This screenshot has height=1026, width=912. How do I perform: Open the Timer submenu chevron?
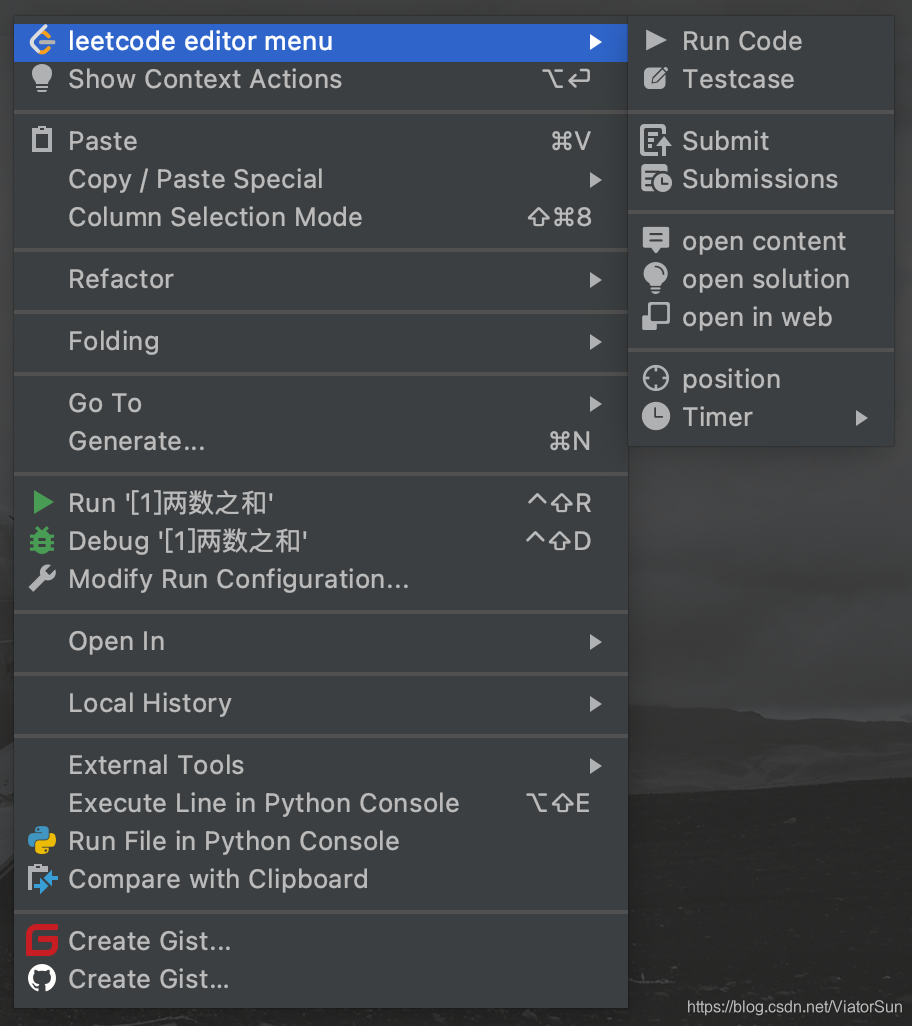[x=862, y=418]
